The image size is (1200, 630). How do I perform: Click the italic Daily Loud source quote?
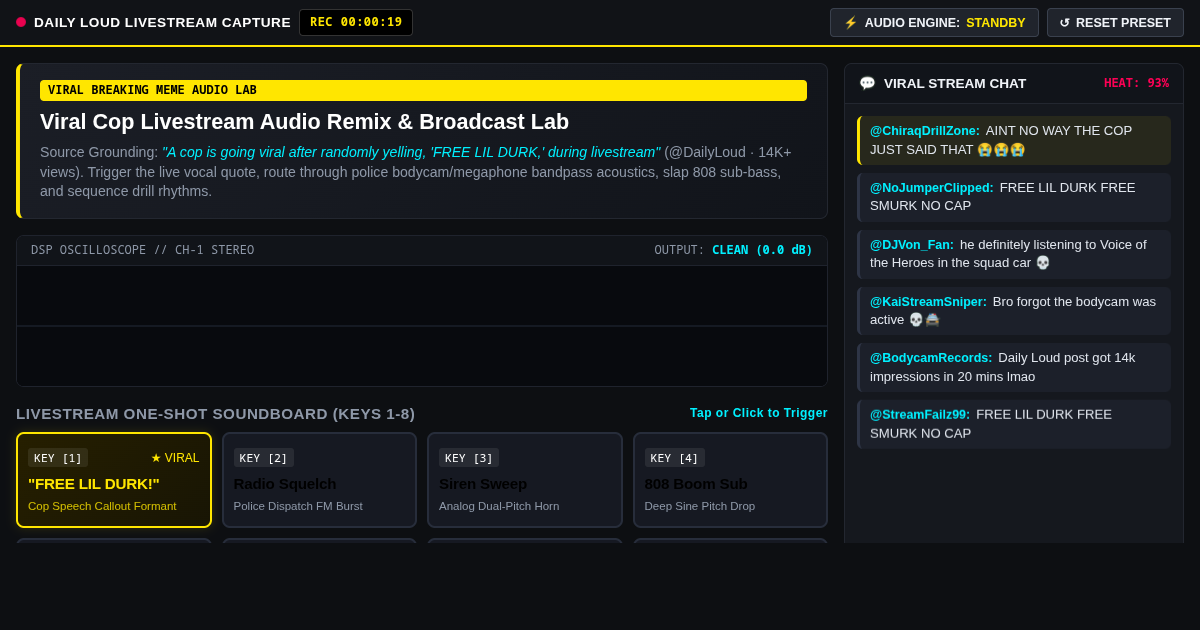coord(411,152)
